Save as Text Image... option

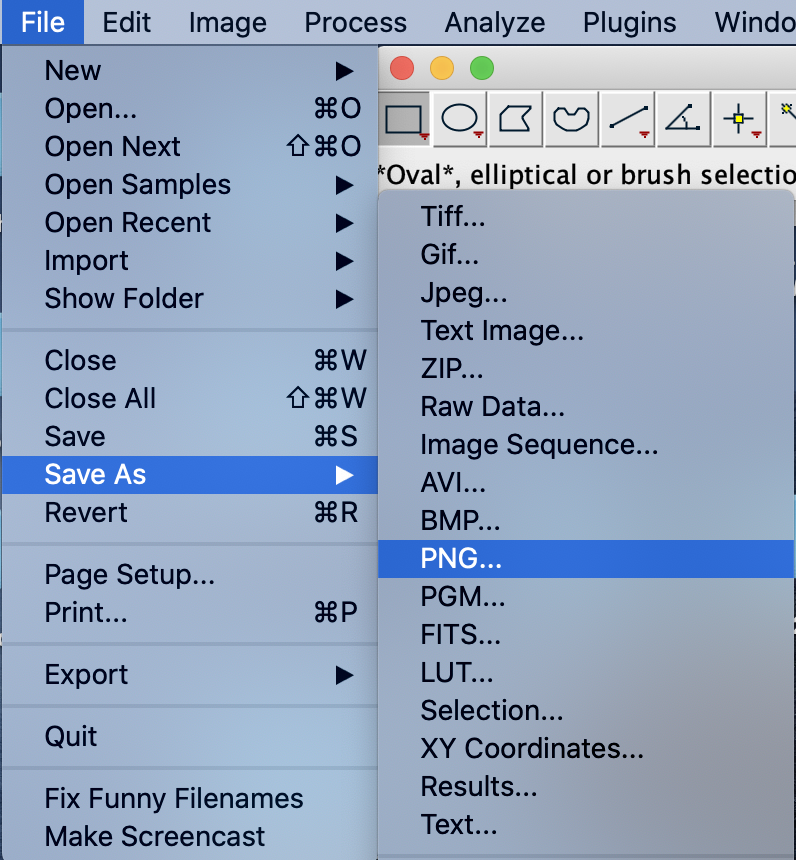coord(586,331)
